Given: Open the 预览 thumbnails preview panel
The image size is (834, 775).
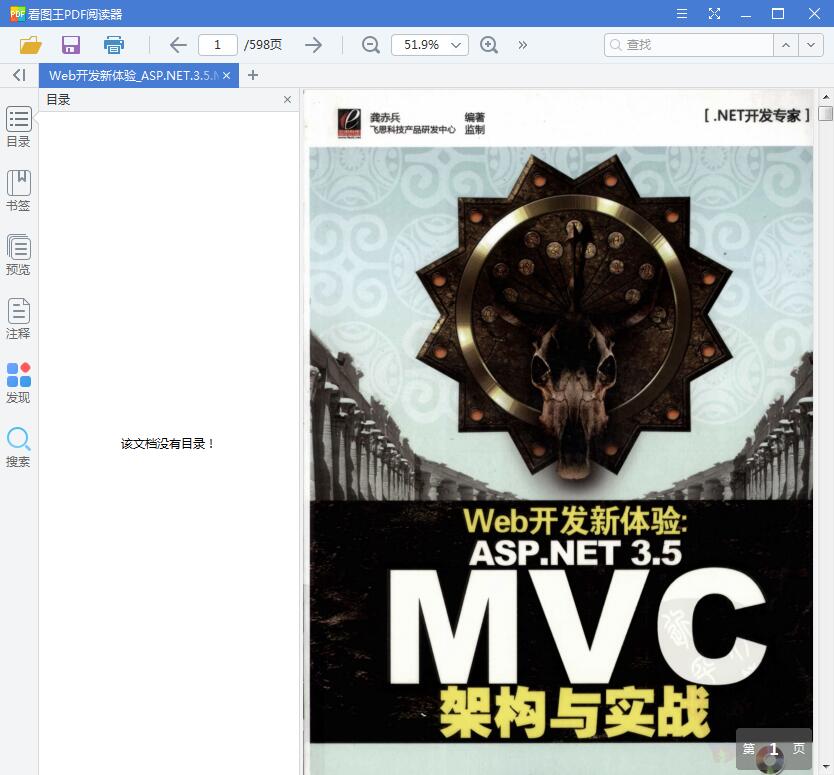Looking at the screenshot, I should pos(19,255).
